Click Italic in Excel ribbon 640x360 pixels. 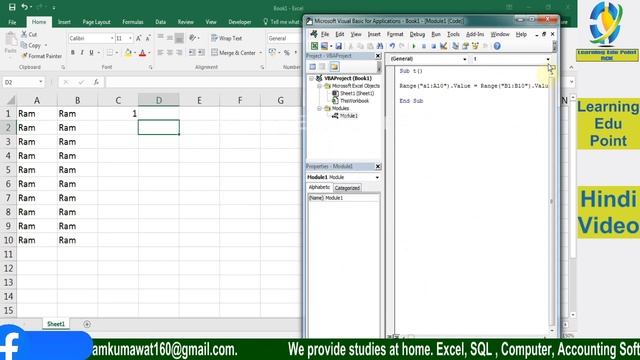tap(82, 53)
